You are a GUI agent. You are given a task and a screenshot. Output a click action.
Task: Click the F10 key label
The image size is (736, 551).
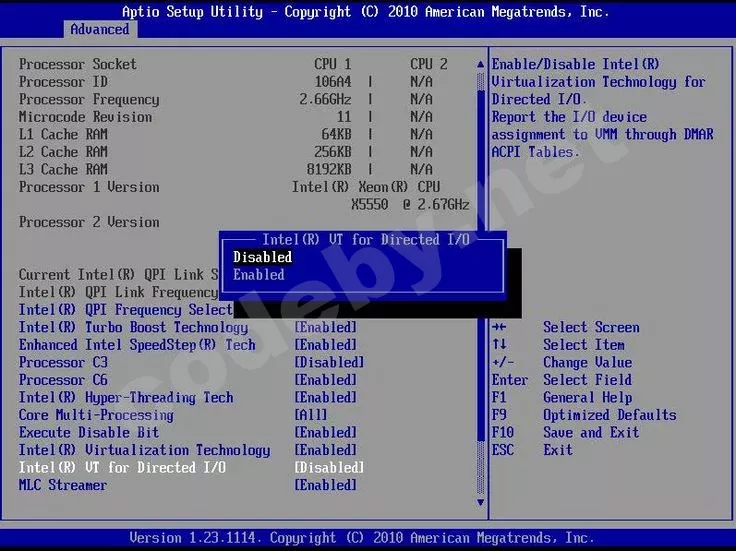[x=503, y=432]
